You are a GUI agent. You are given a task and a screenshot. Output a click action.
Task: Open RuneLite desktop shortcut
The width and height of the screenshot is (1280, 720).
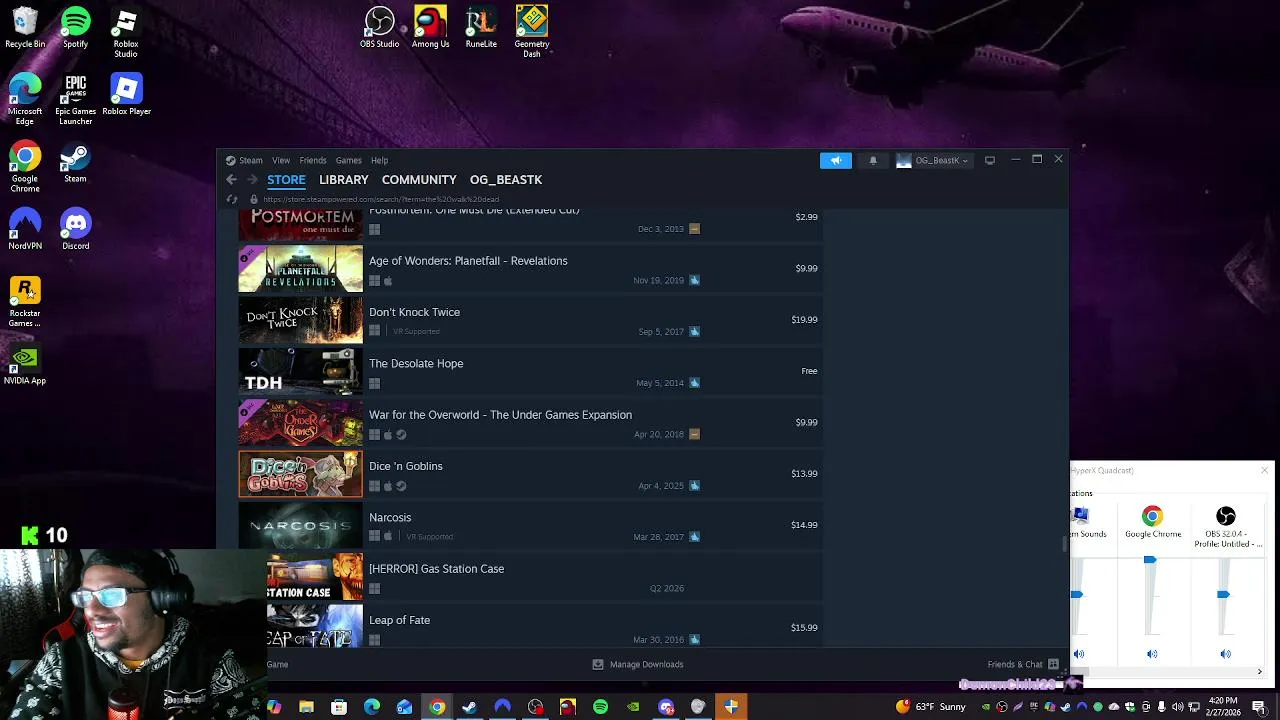coord(481,27)
